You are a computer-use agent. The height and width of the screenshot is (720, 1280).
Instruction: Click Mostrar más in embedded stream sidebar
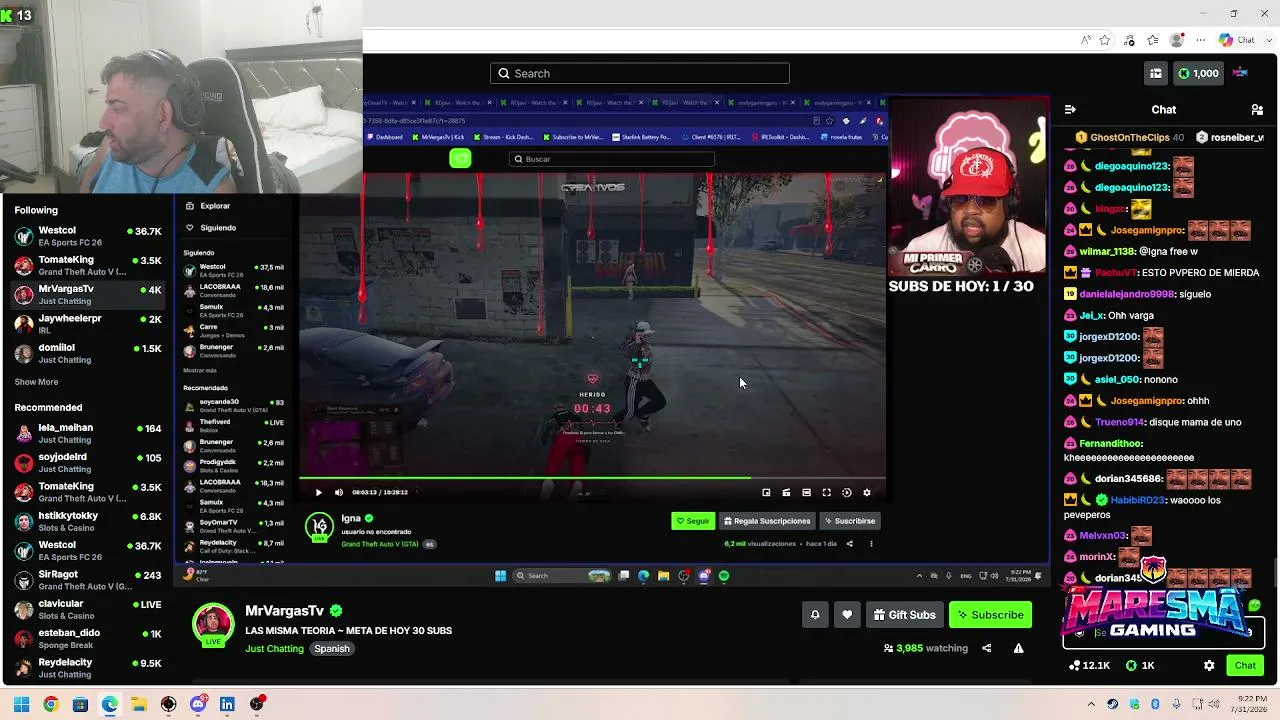(x=200, y=370)
